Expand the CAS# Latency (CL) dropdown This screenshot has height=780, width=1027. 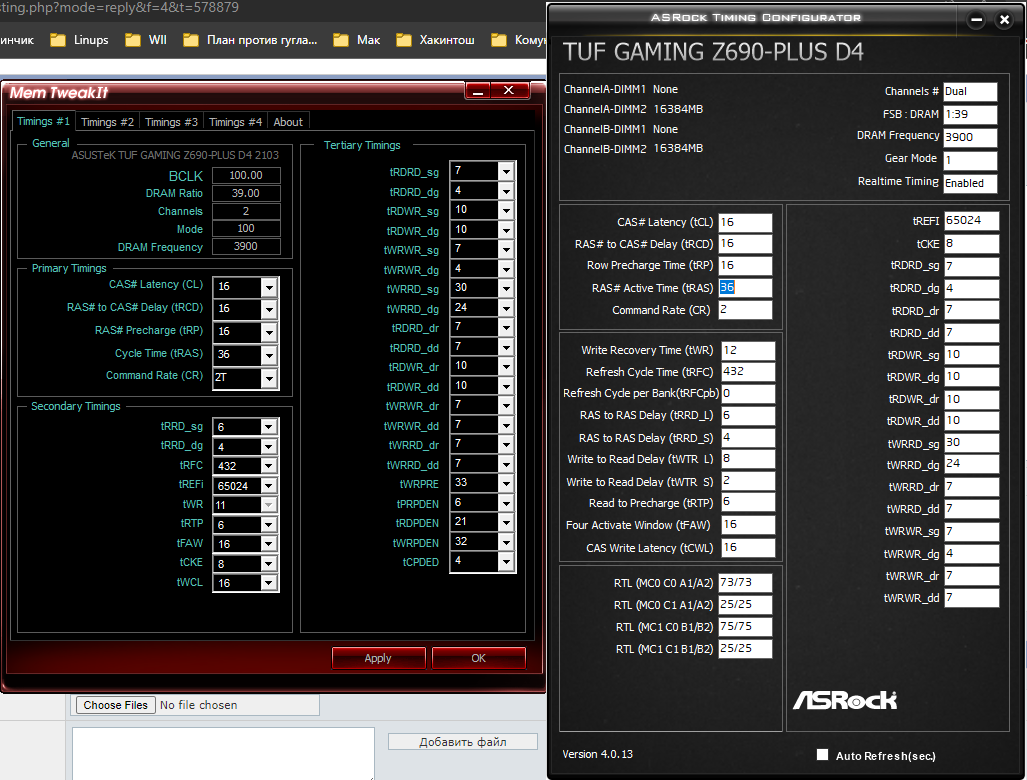[x=269, y=287]
